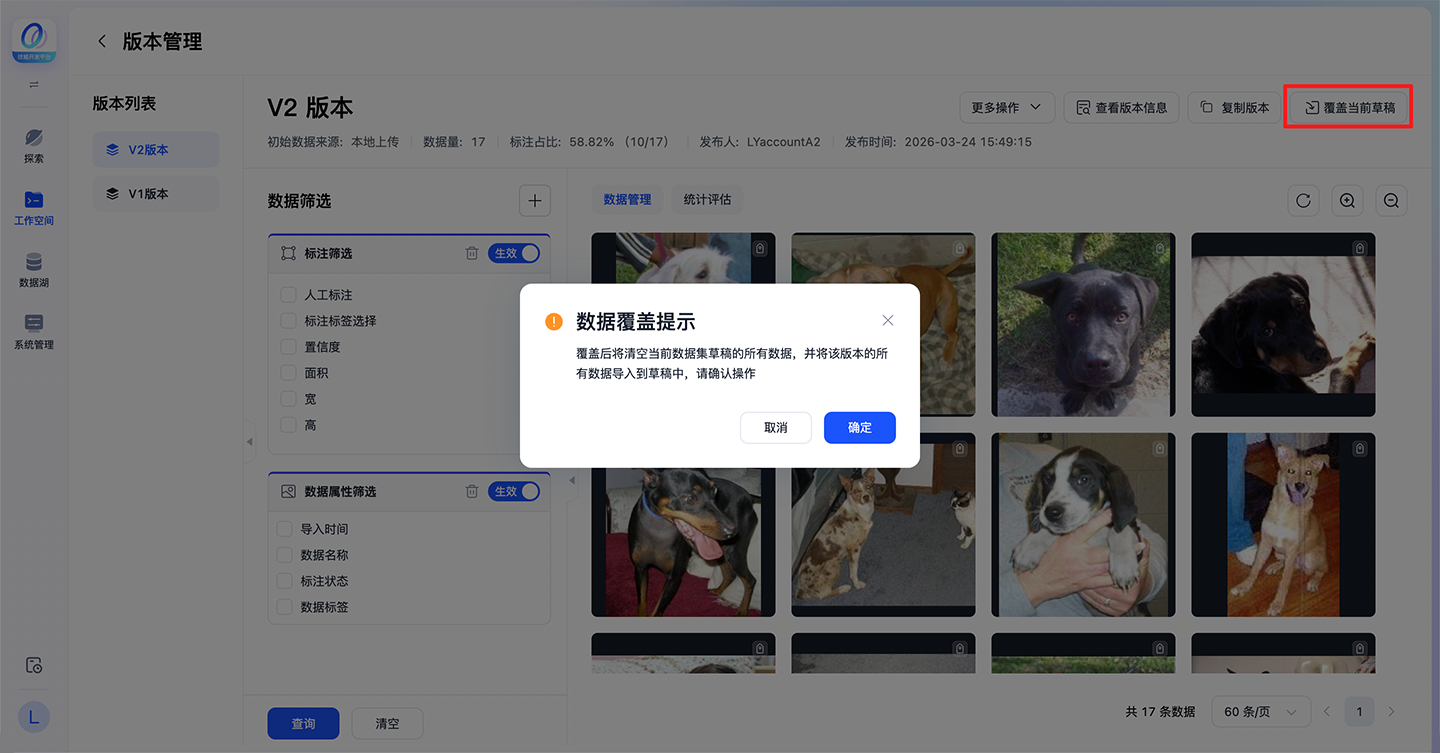Open the task history icon above the avatar
Screen dimensions: 1440x753
click(x=34, y=666)
